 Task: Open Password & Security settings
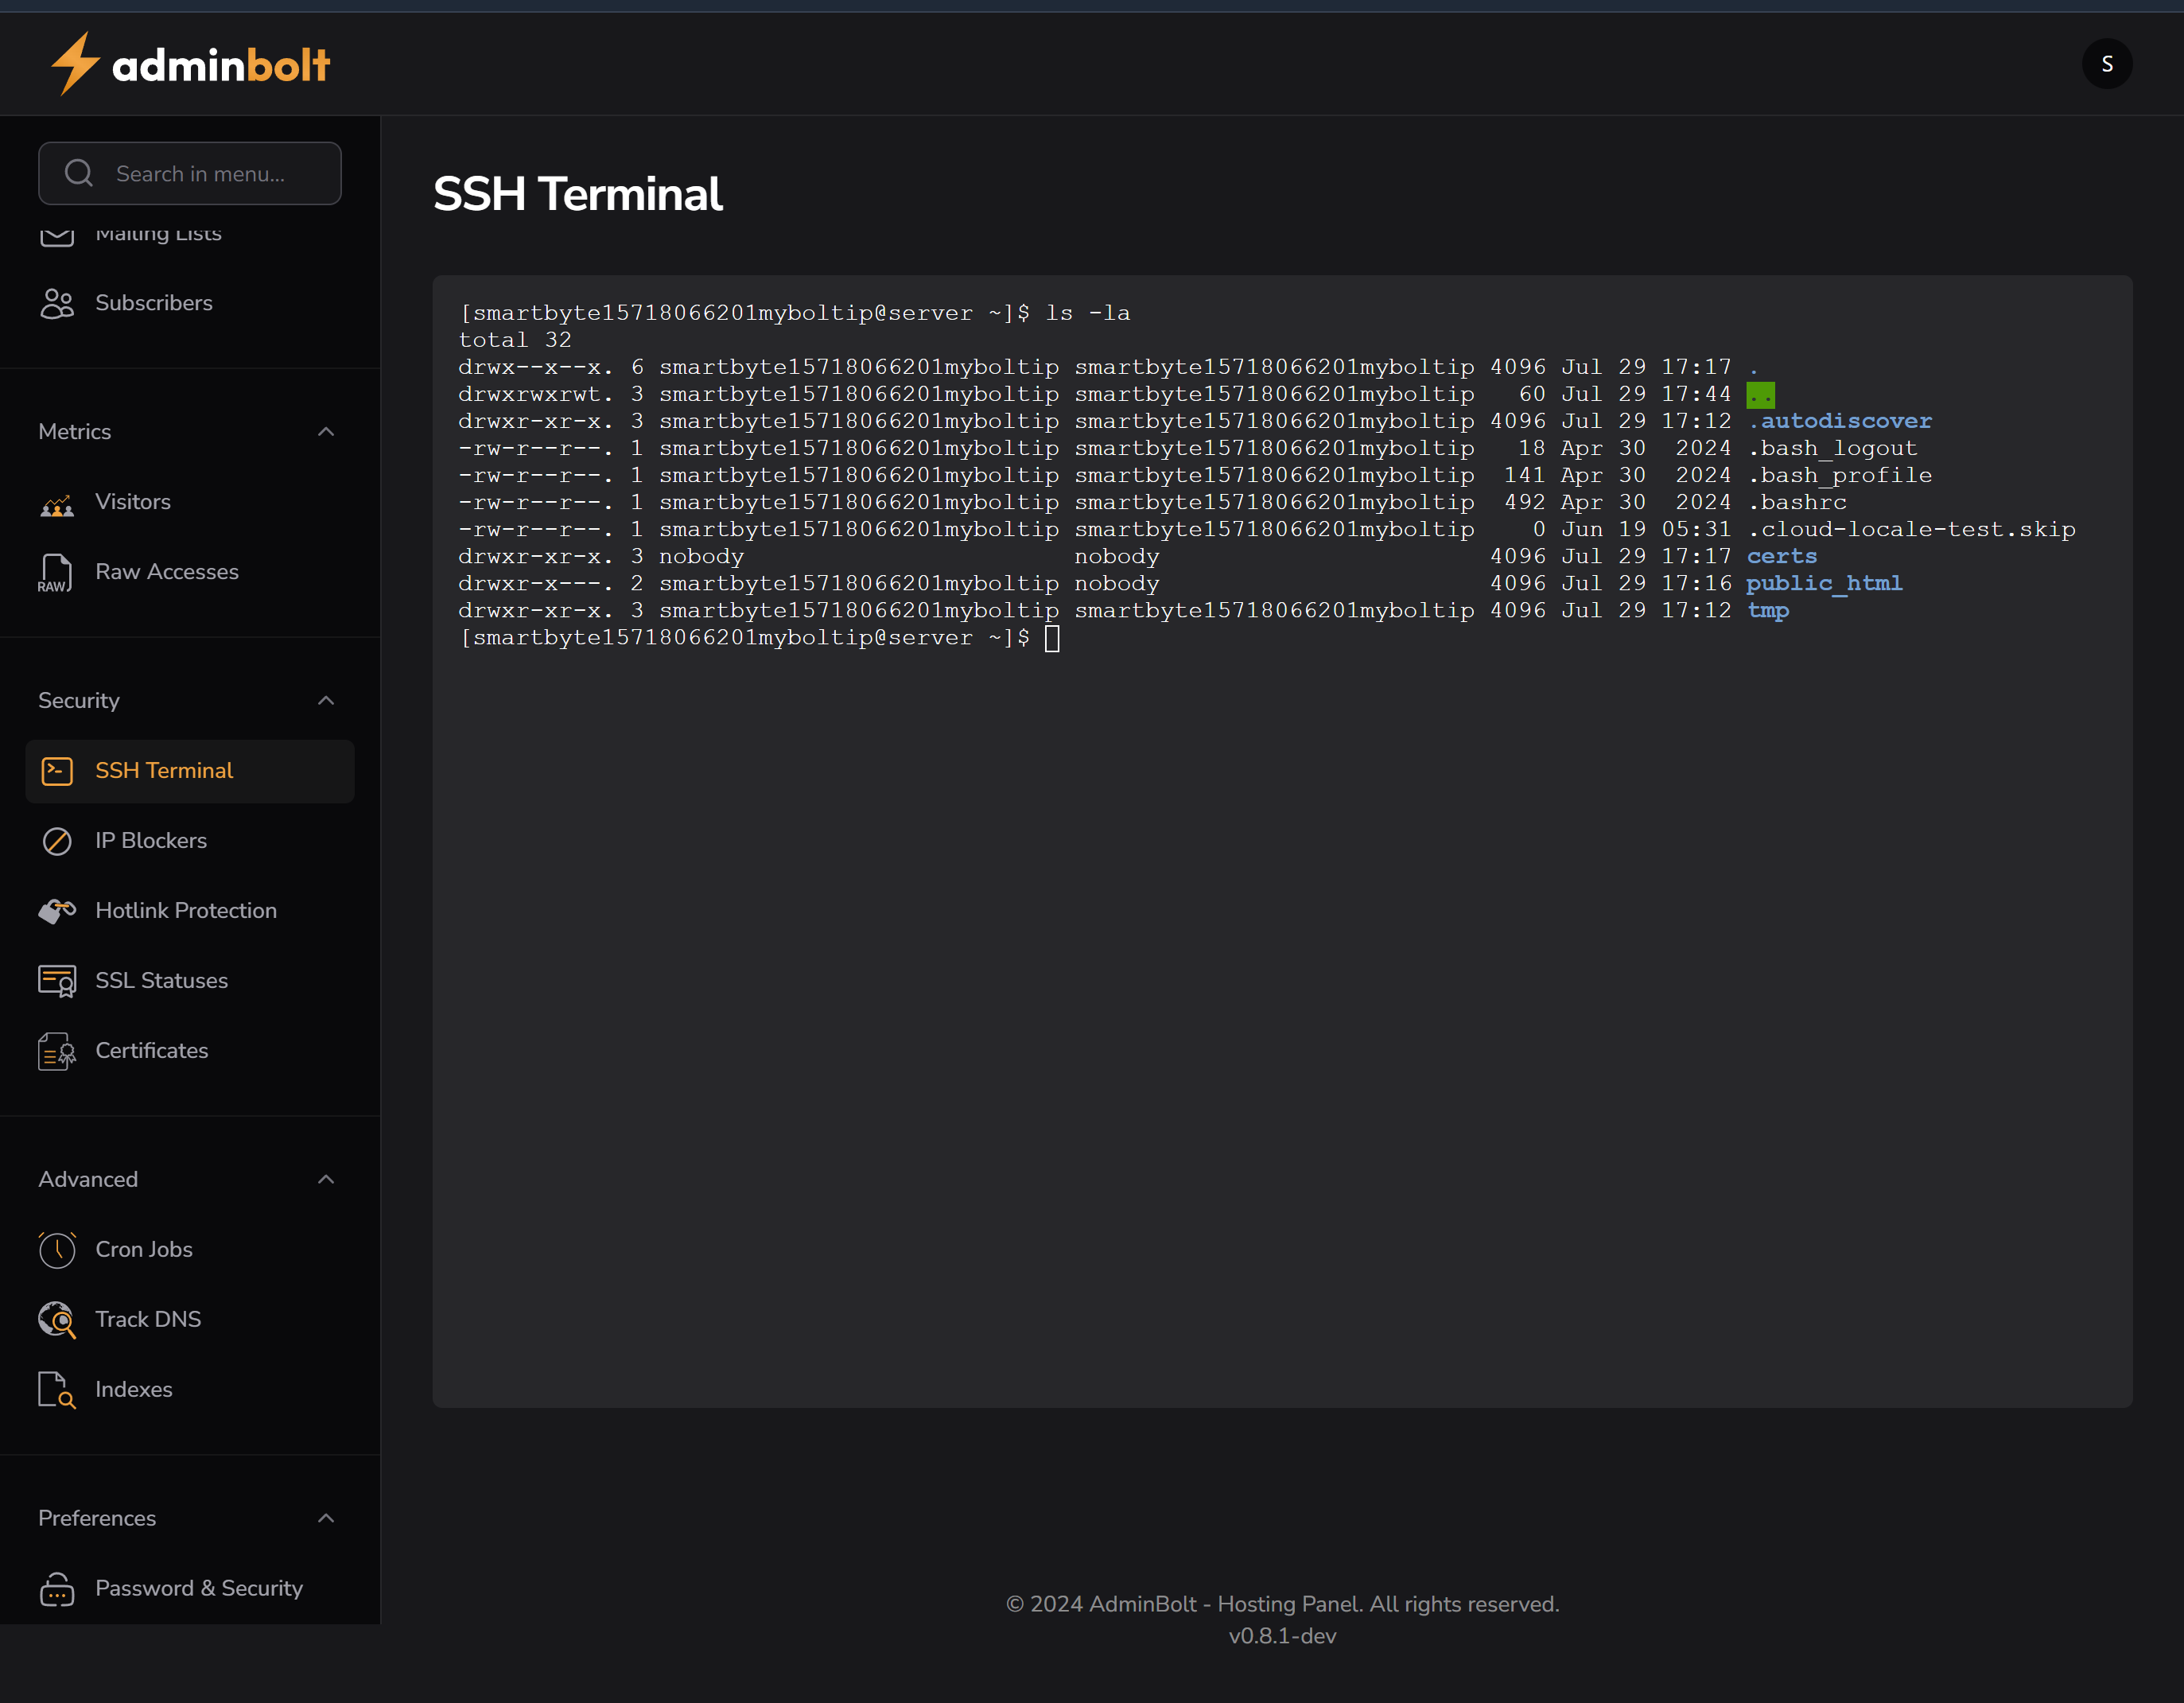pos(199,1588)
